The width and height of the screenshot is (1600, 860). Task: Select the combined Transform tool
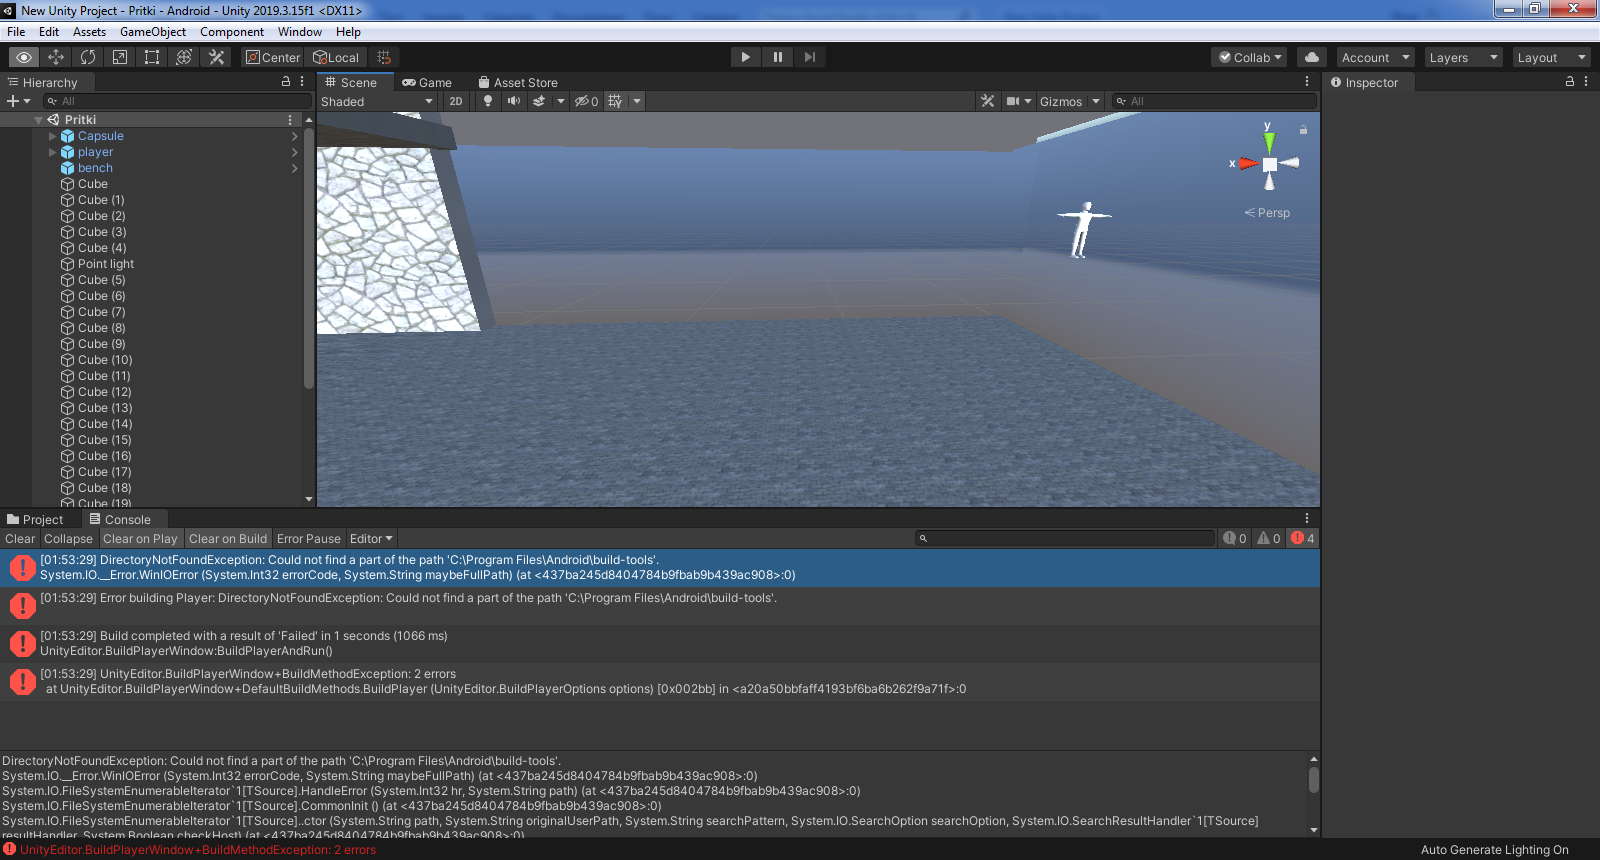(x=184, y=57)
